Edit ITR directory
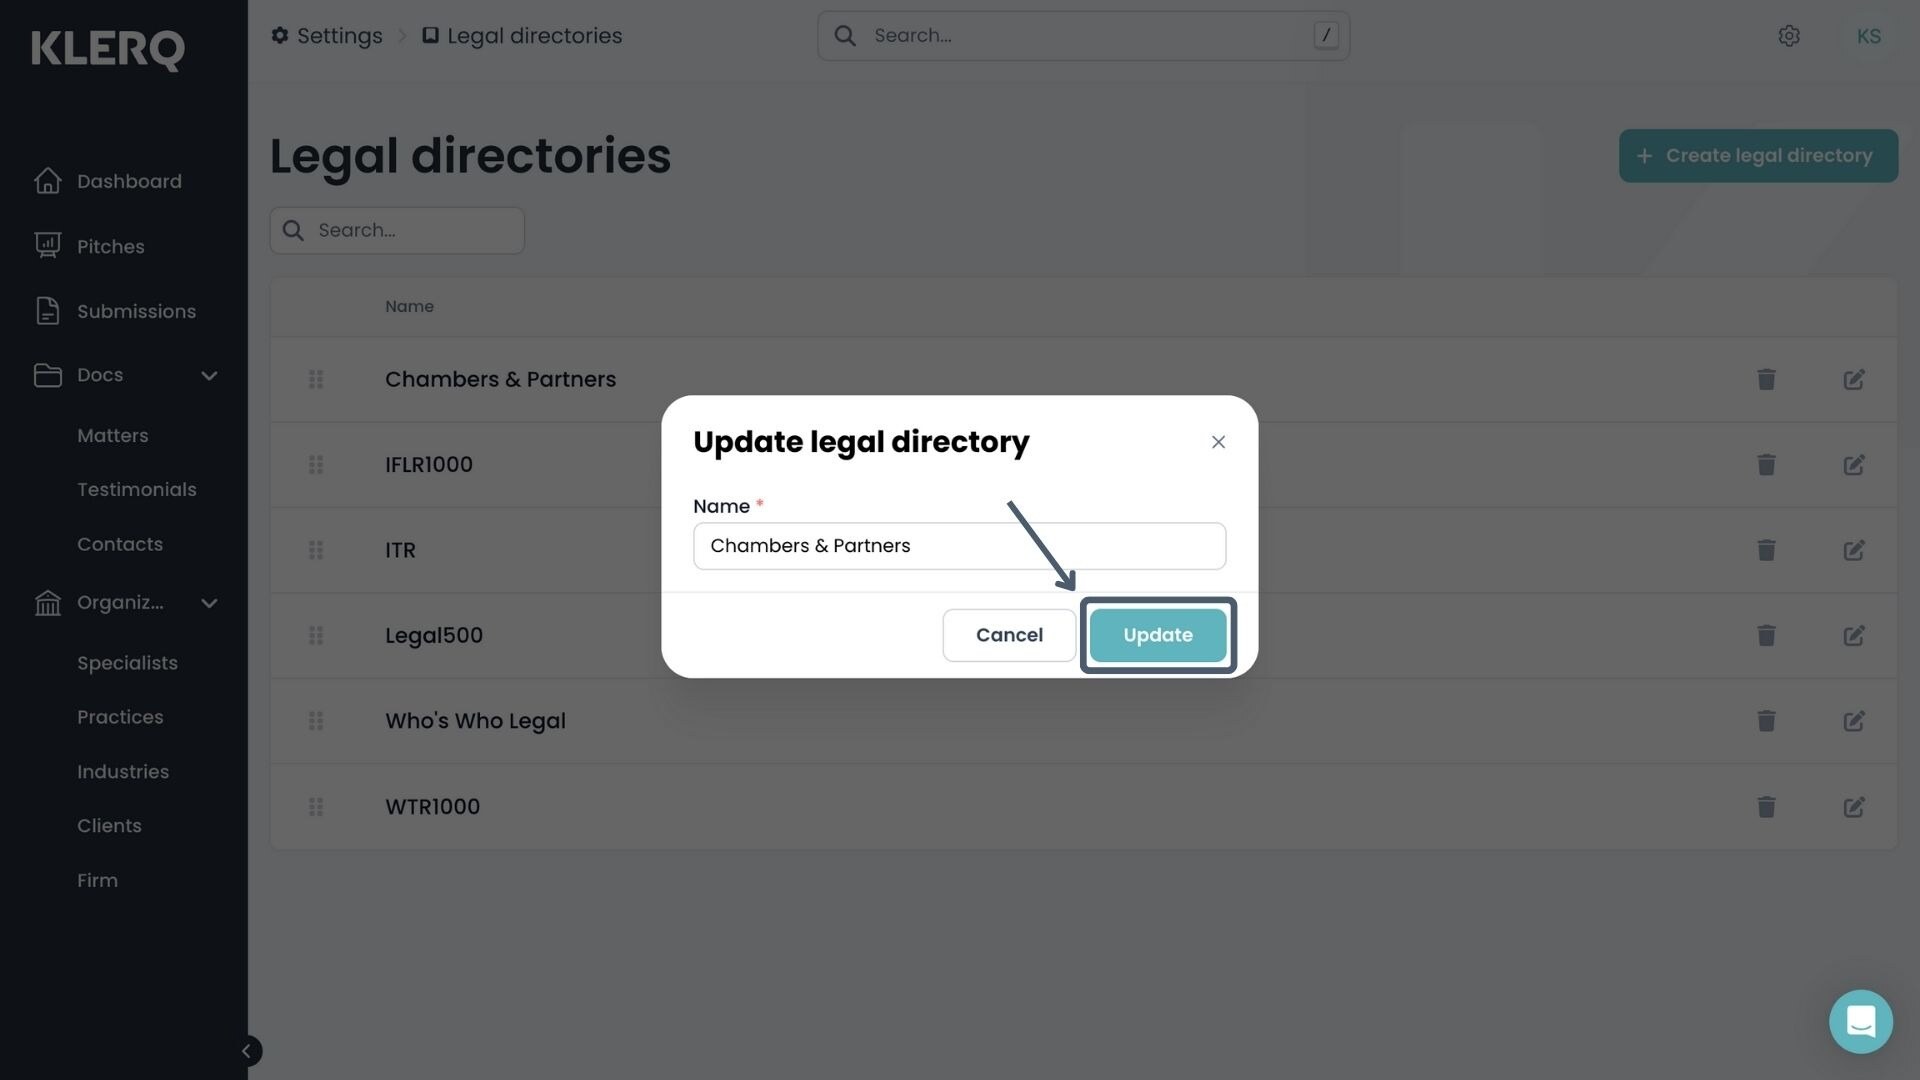This screenshot has width=1920, height=1080. coord(1854,551)
